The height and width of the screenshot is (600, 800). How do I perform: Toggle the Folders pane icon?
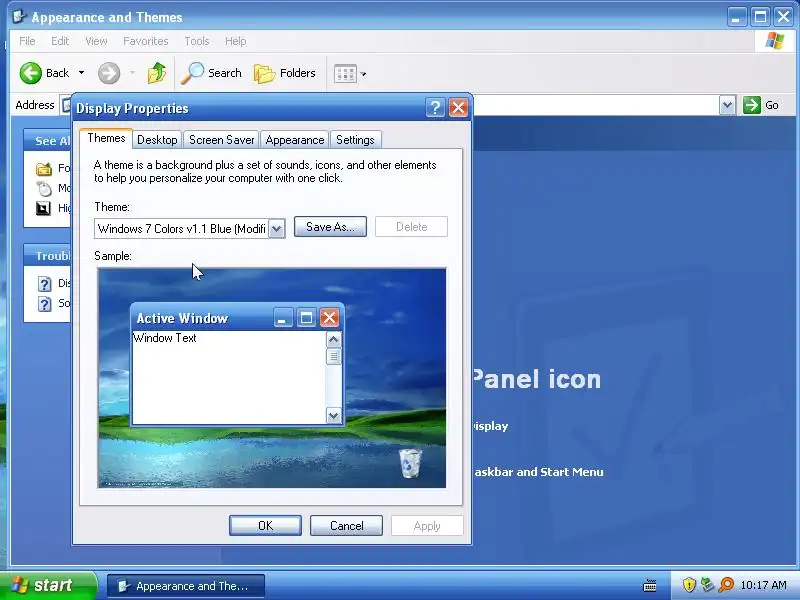point(264,73)
